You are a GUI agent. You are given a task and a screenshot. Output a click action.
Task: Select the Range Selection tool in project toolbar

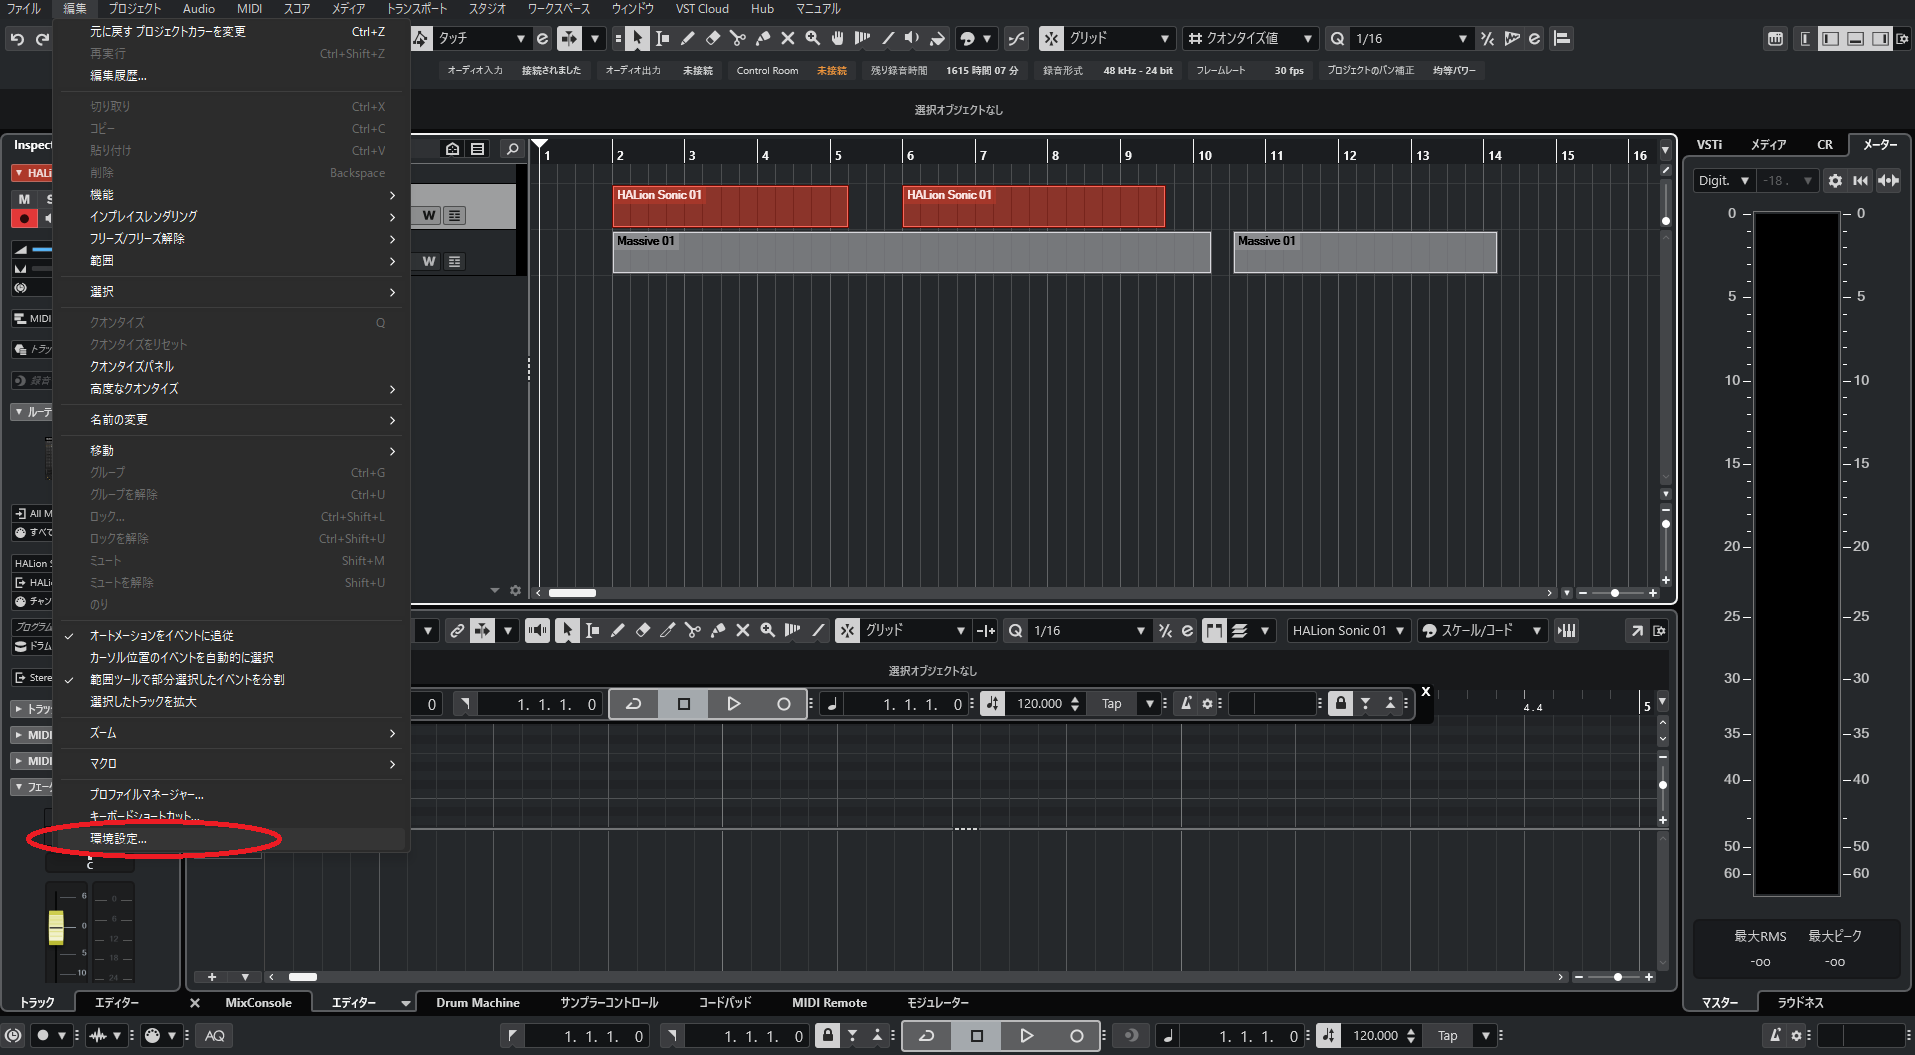click(x=662, y=38)
